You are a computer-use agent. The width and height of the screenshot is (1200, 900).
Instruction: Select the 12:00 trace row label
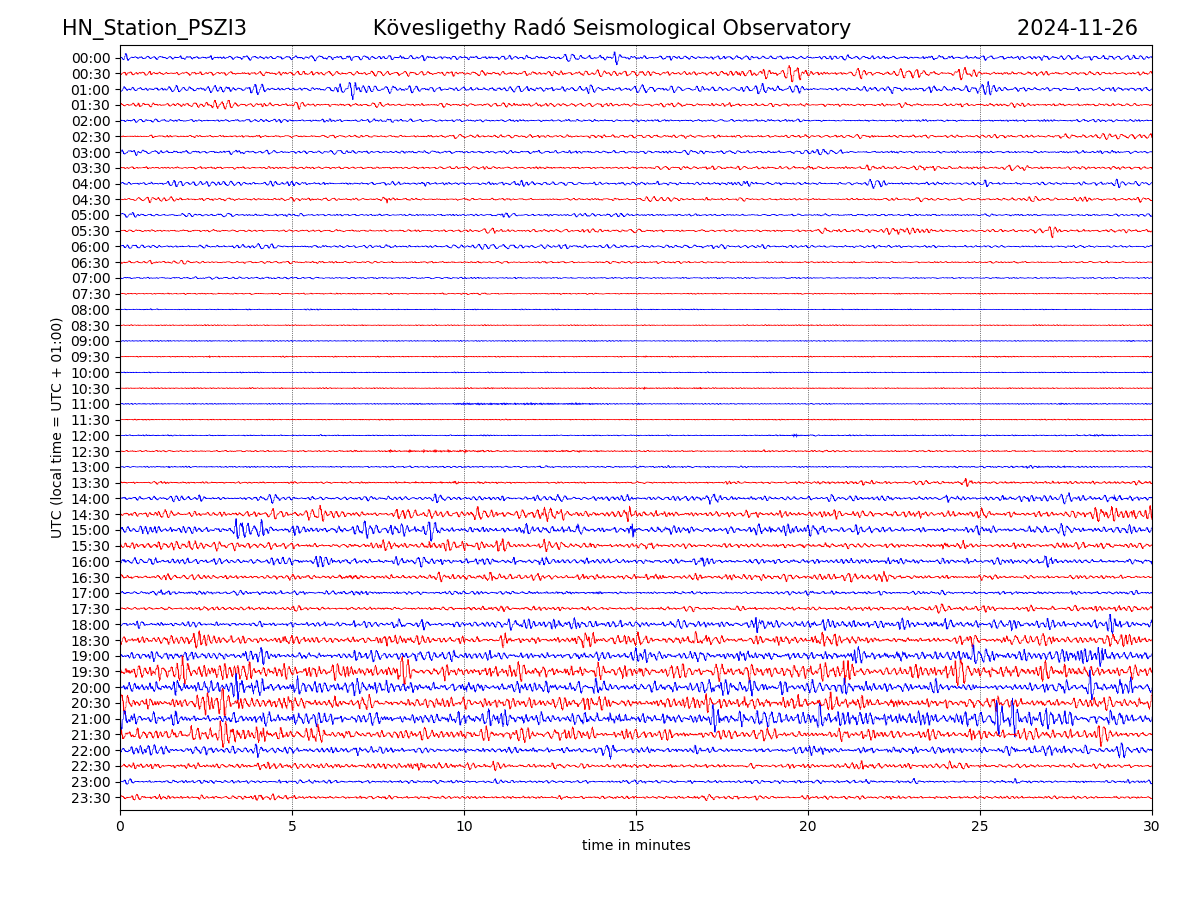(x=91, y=436)
